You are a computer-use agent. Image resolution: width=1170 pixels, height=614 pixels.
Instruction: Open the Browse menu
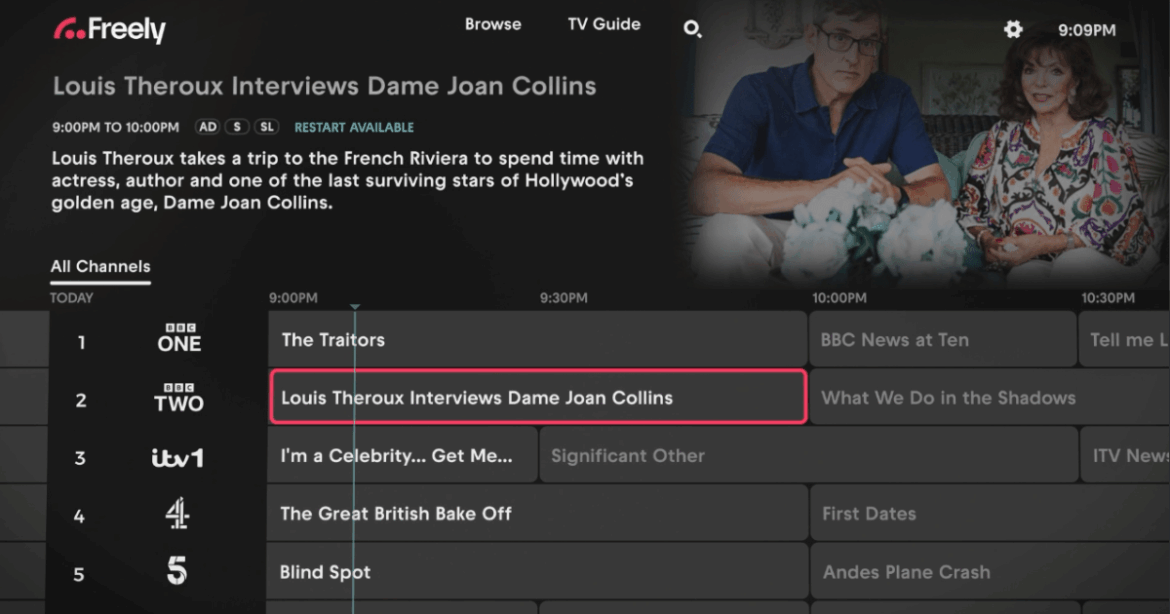[x=493, y=24]
